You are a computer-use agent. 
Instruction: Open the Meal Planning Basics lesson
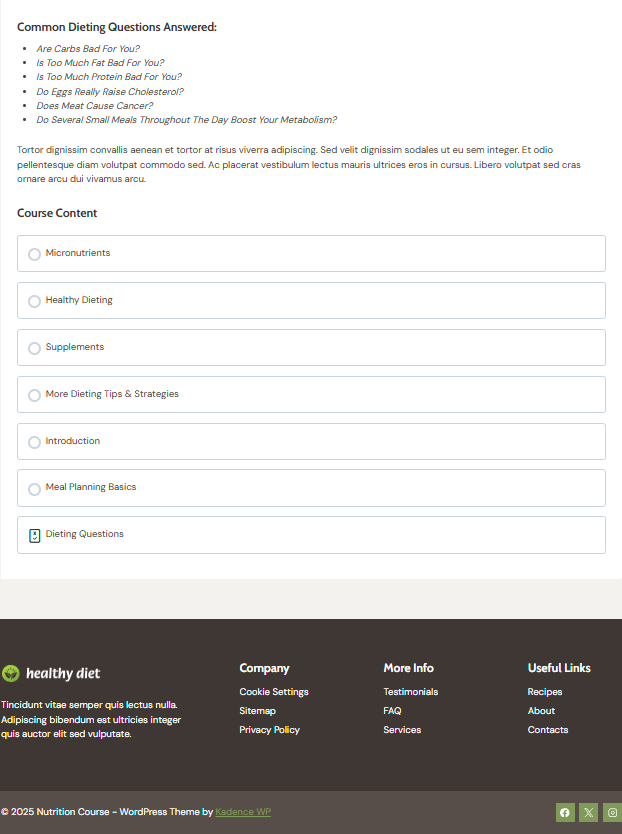[311, 488]
